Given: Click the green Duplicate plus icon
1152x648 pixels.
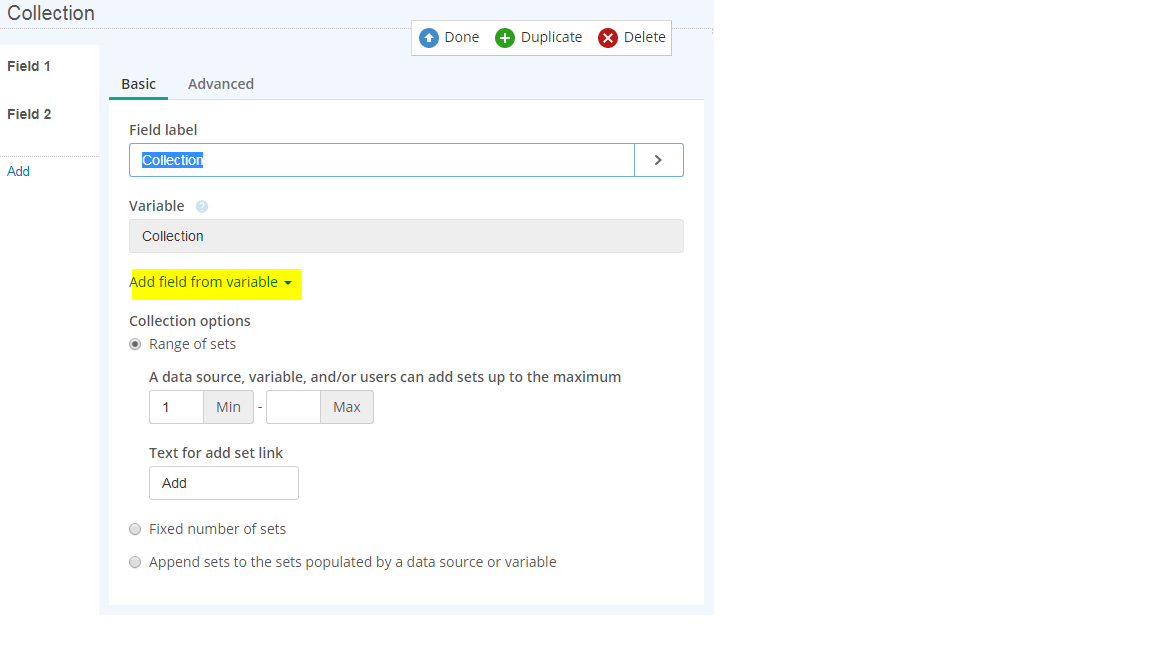Looking at the screenshot, I should coord(505,38).
